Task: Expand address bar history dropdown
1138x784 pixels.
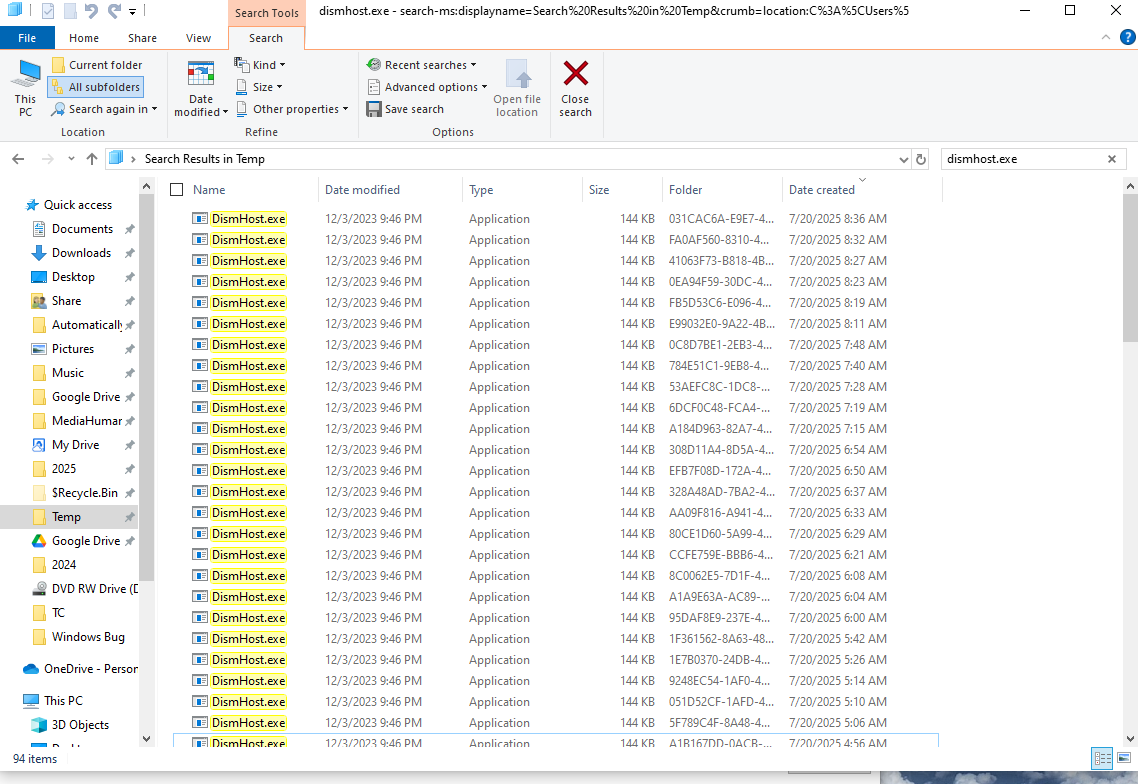Action: (x=904, y=160)
